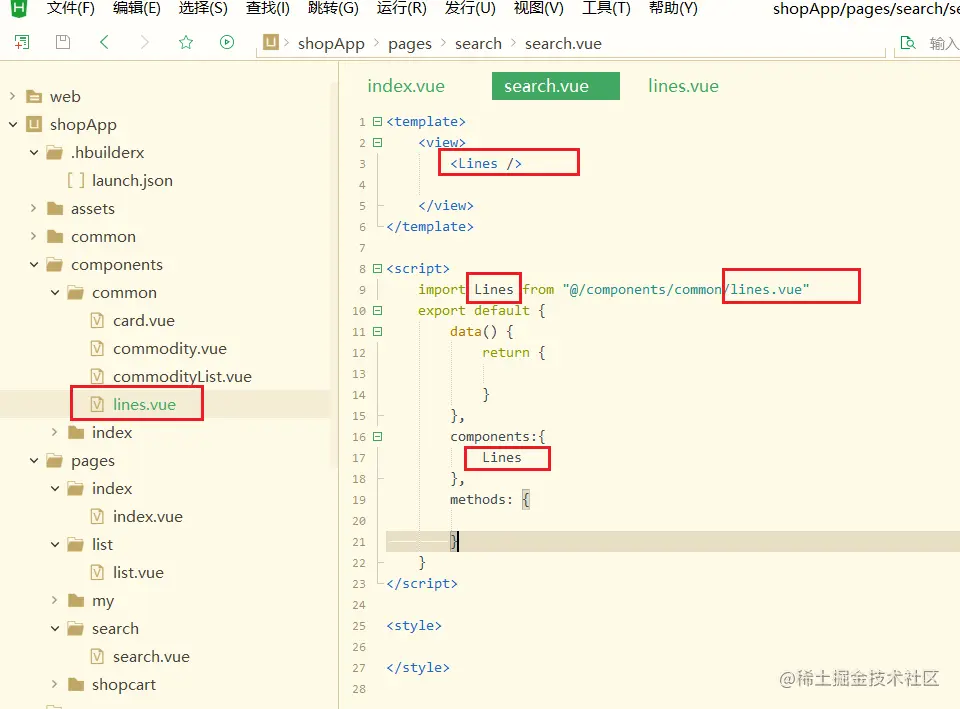
Task: Open the 工具(T) menu
Action: click(606, 9)
